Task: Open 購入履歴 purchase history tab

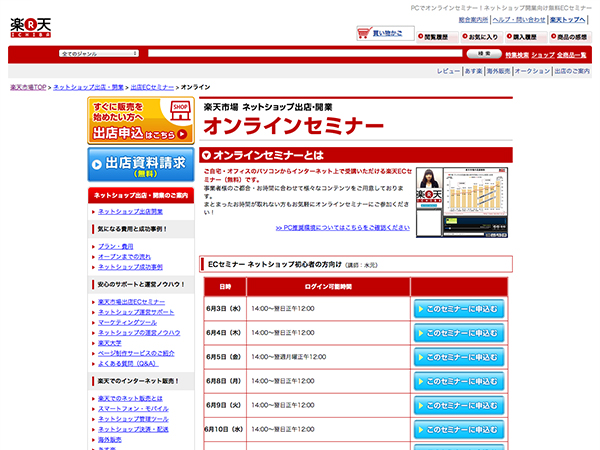Action: tap(525, 37)
